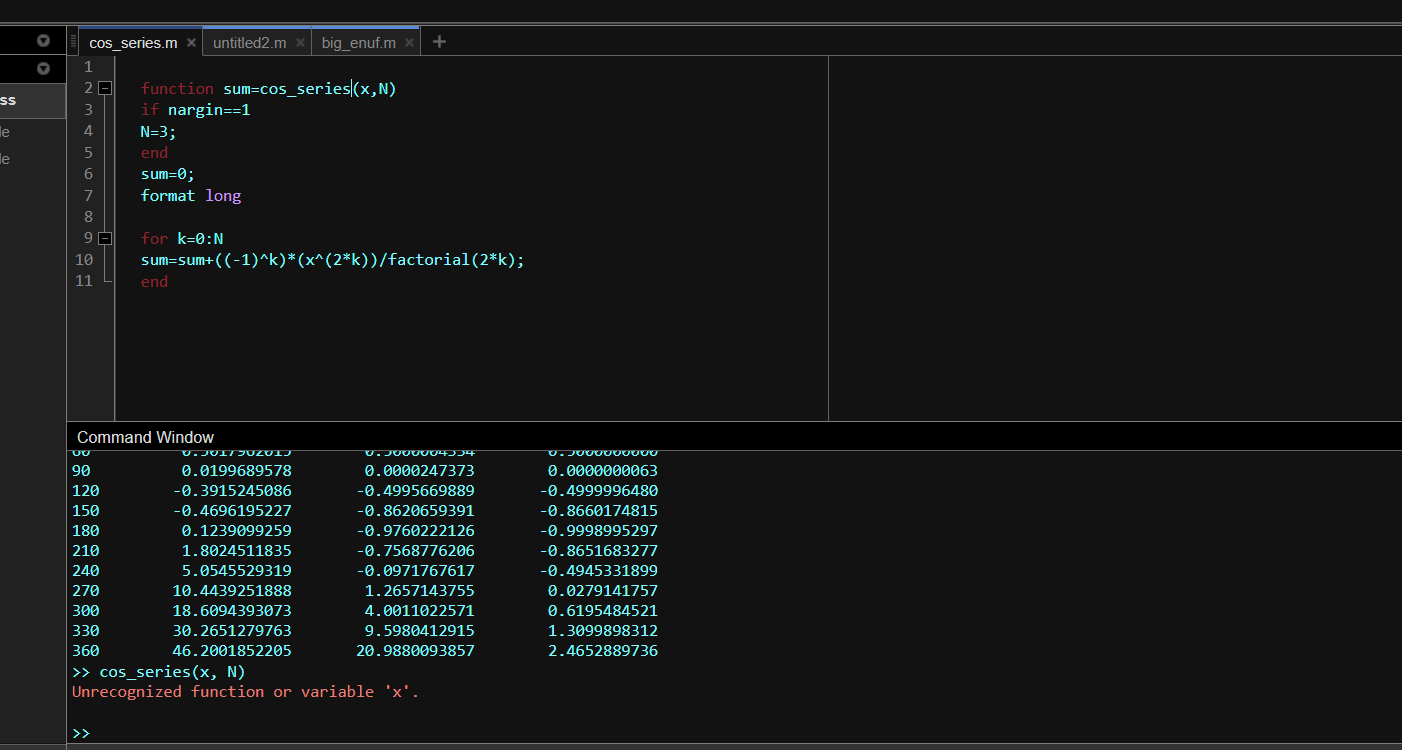Click the Unrecognized function error message
1402x750 pixels.
(x=243, y=691)
